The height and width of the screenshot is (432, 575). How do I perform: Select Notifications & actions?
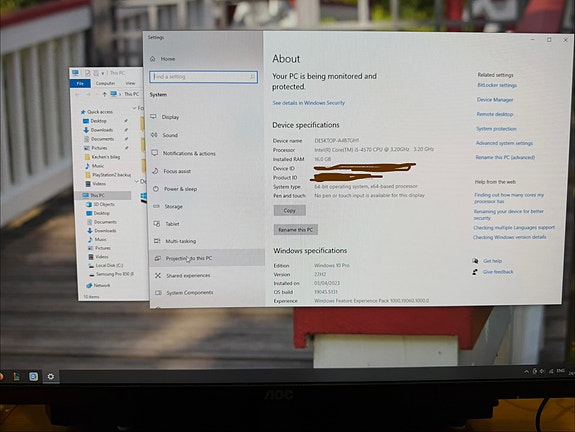(x=189, y=153)
